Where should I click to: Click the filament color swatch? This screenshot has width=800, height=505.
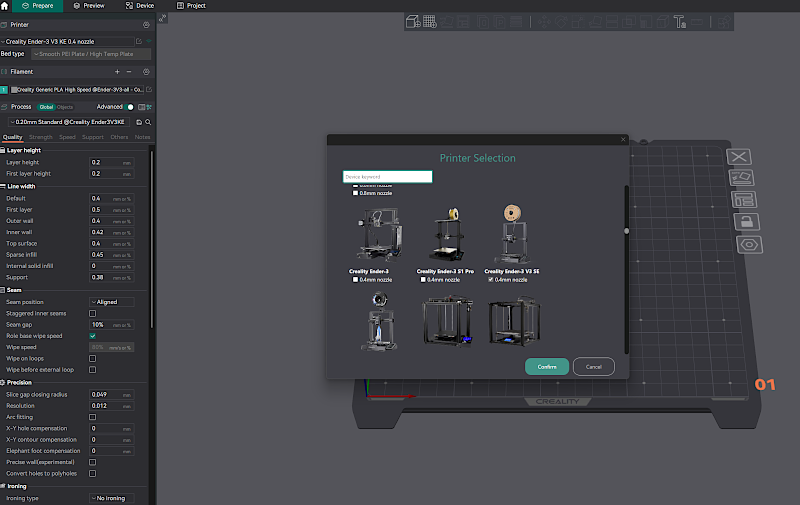(x=14, y=90)
